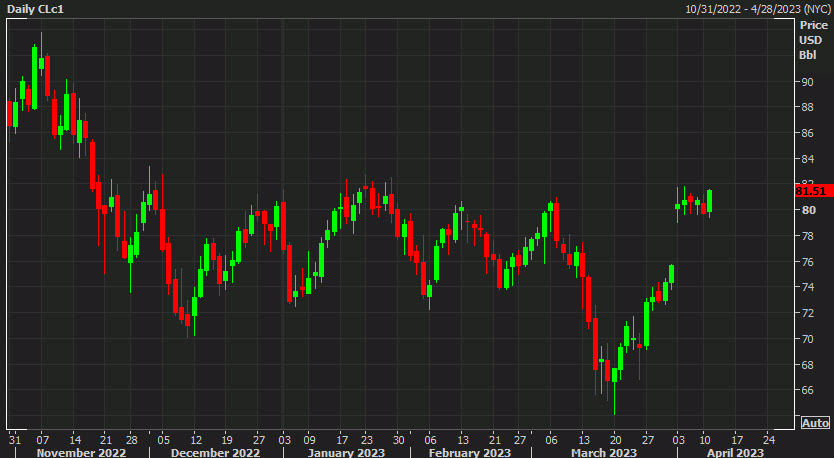
Task: Click the 17 date tick in April
Action: tap(737, 440)
